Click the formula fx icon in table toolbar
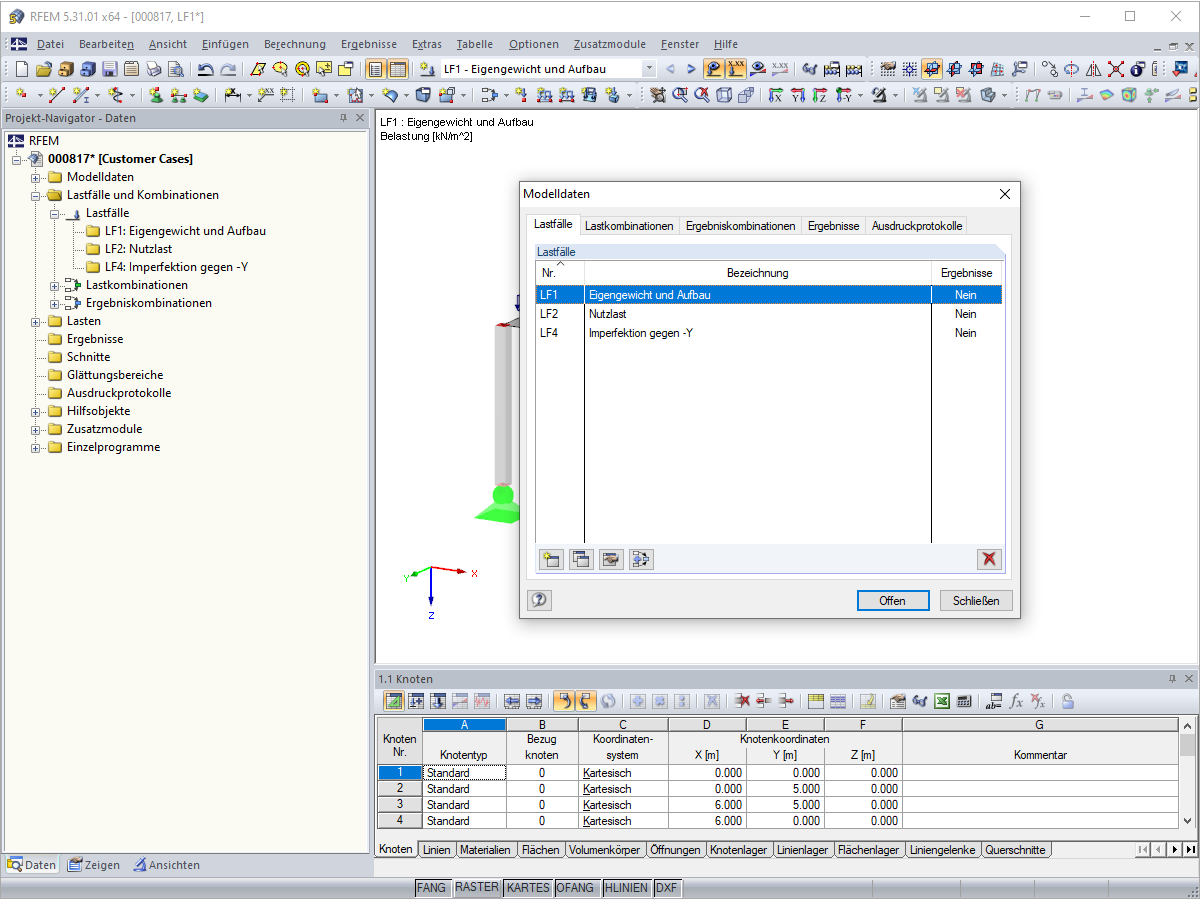 click(1016, 701)
